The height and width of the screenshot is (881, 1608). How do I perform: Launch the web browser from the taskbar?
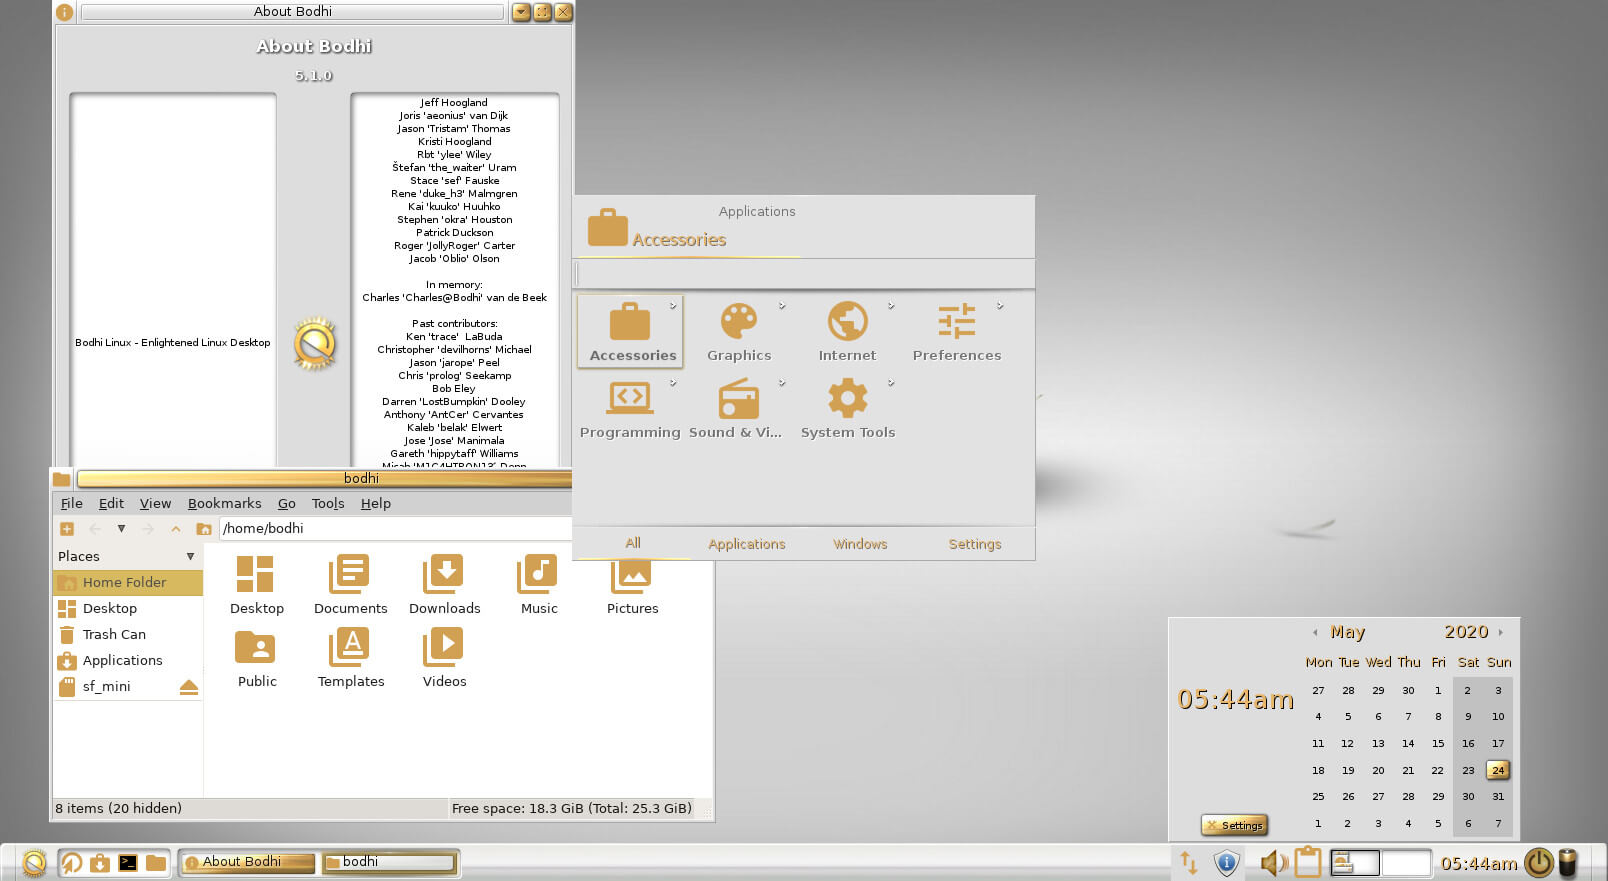click(x=71, y=862)
